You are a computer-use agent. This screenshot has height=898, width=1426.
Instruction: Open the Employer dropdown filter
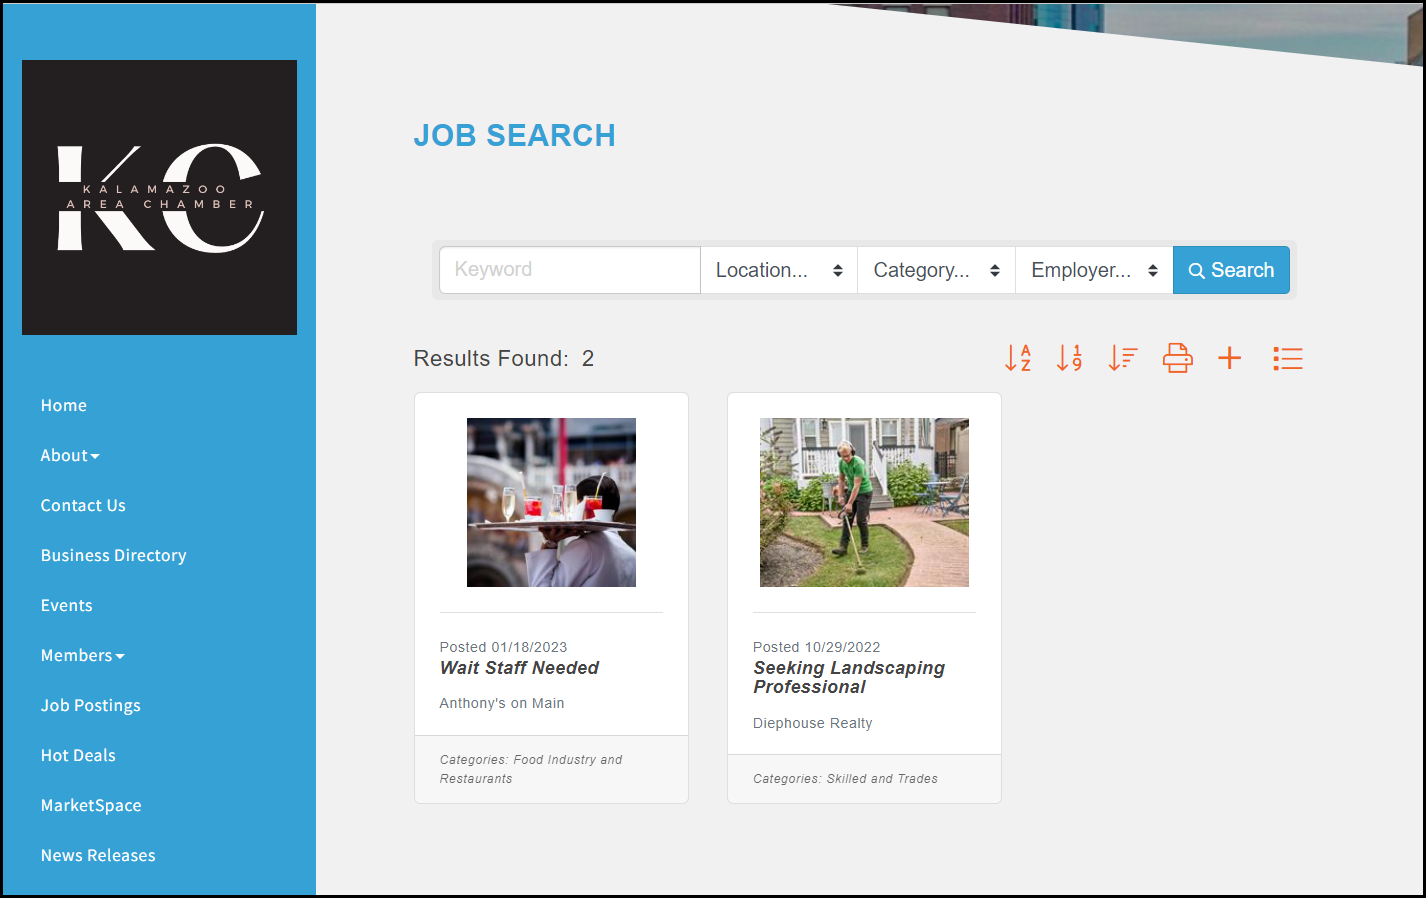click(1095, 270)
